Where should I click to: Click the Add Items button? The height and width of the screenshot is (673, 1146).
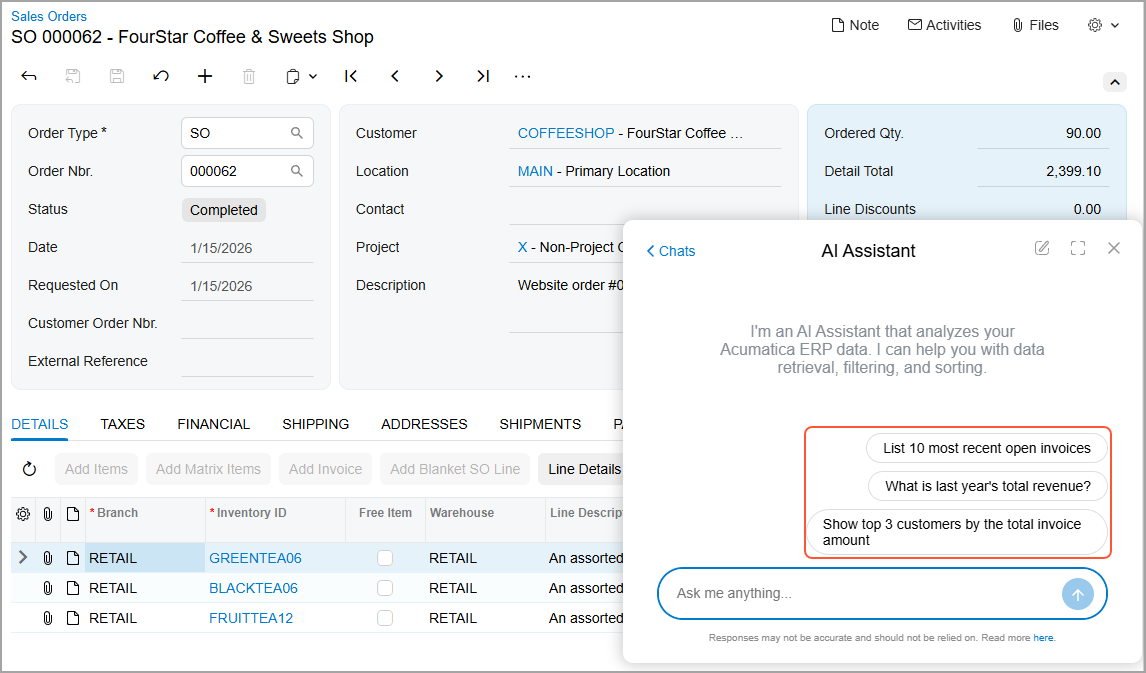(96, 469)
